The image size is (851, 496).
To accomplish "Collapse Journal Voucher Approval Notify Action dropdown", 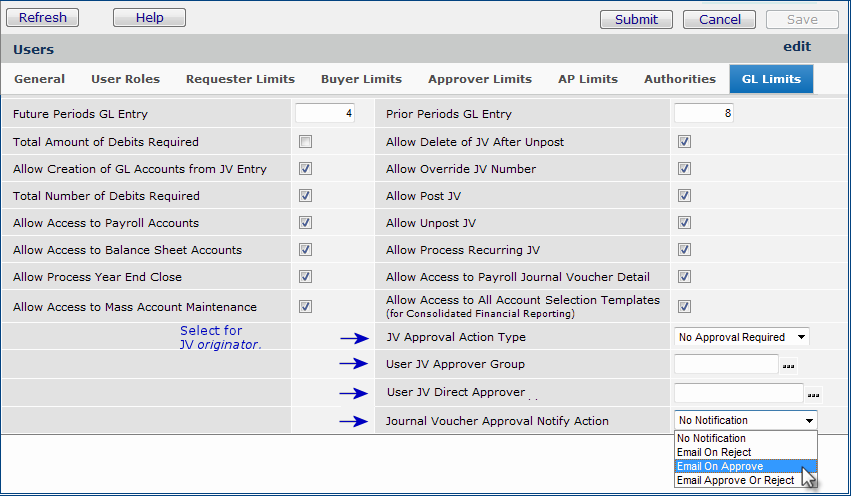I will tap(809, 421).
